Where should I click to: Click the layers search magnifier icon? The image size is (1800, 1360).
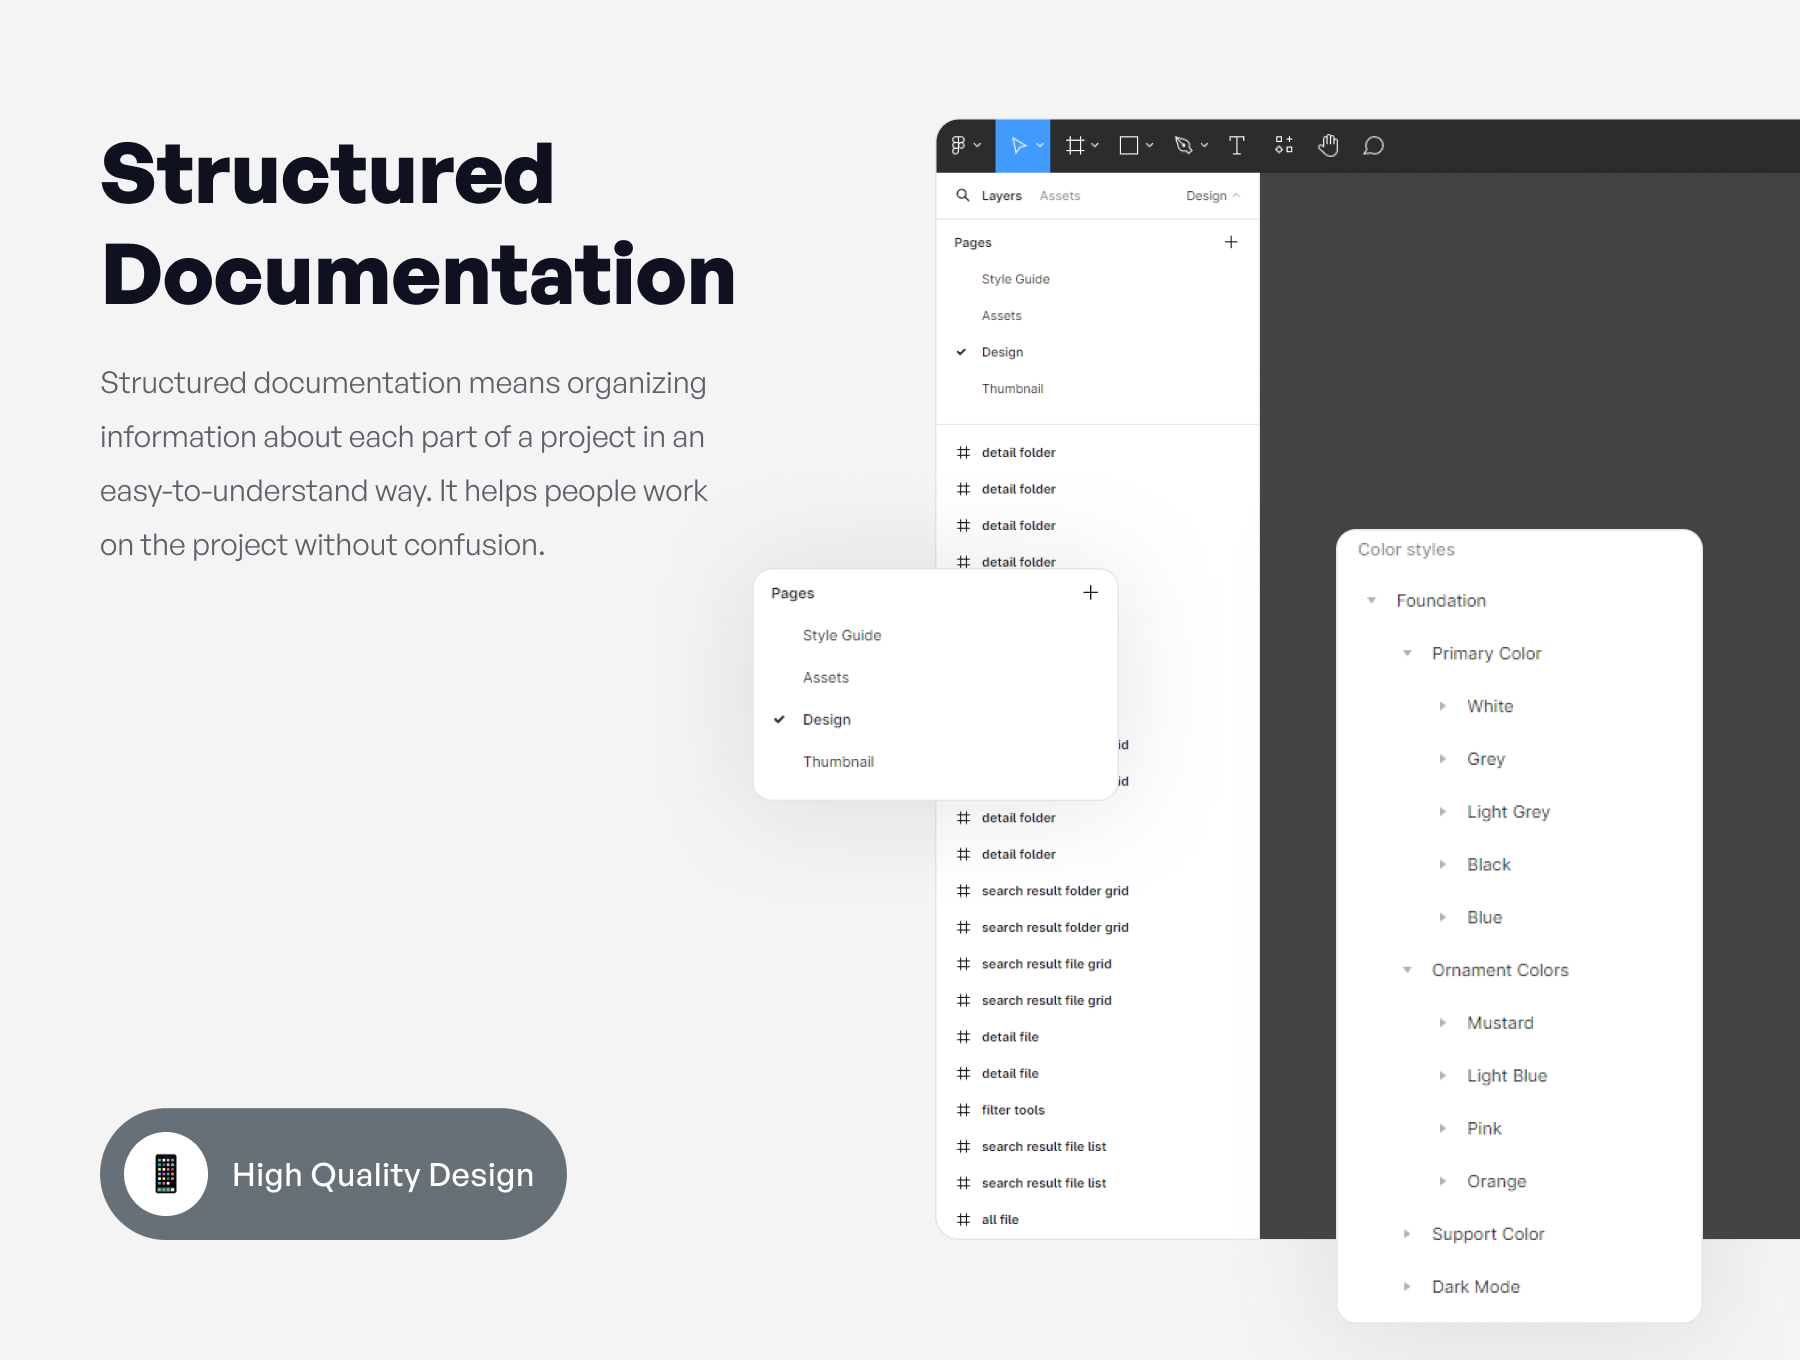click(x=963, y=196)
